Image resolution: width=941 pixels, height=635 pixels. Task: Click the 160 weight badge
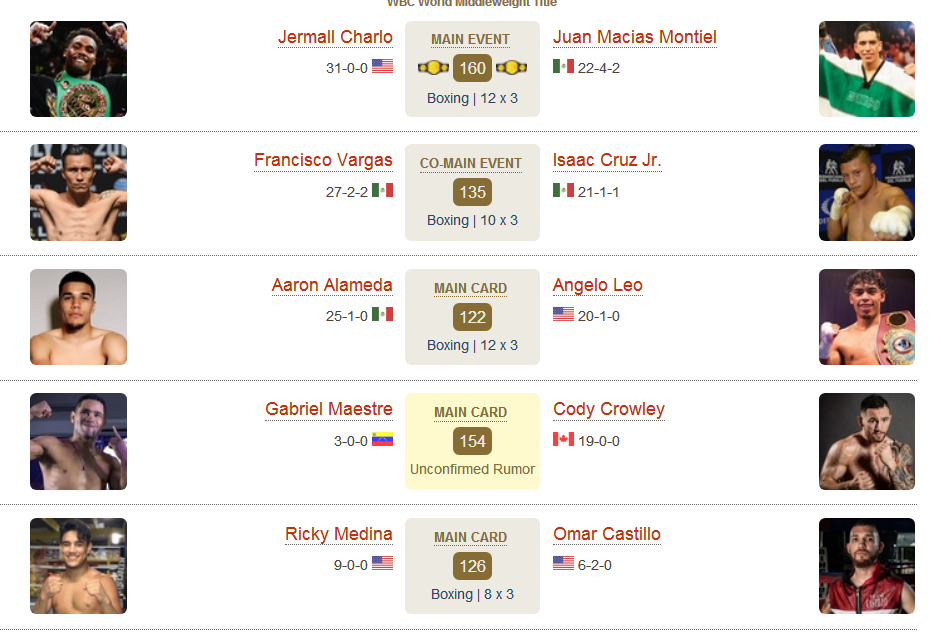(x=472, y=68)
